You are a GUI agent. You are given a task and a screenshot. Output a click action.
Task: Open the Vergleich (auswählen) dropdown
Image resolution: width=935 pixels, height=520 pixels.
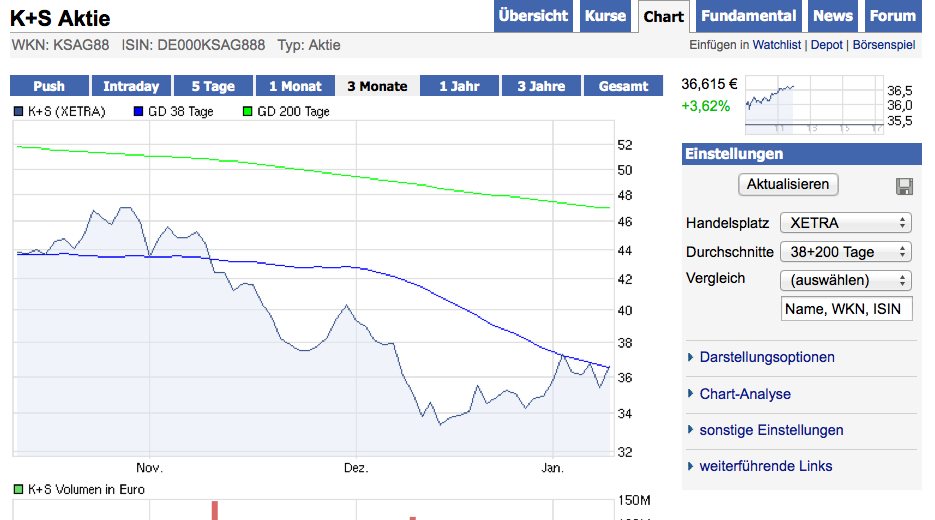click(846, 280)
